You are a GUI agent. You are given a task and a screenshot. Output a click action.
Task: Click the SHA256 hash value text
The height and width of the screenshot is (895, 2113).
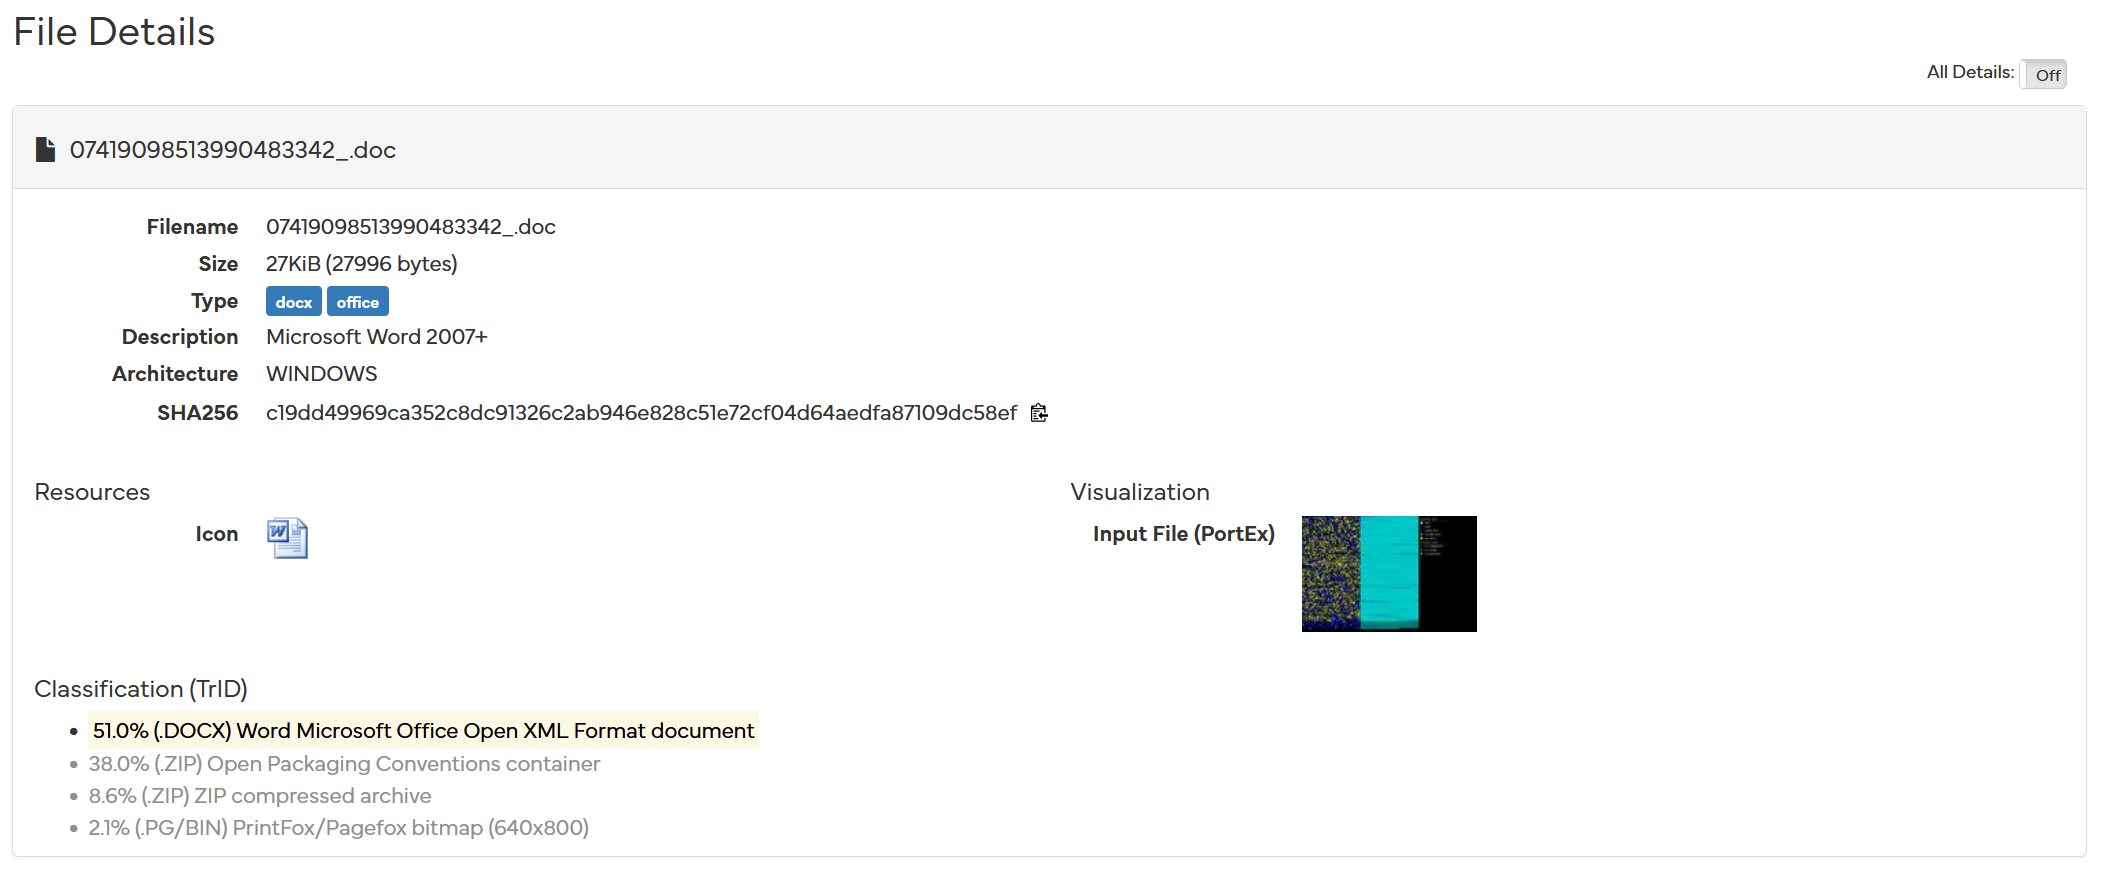[x=640, y=413]
